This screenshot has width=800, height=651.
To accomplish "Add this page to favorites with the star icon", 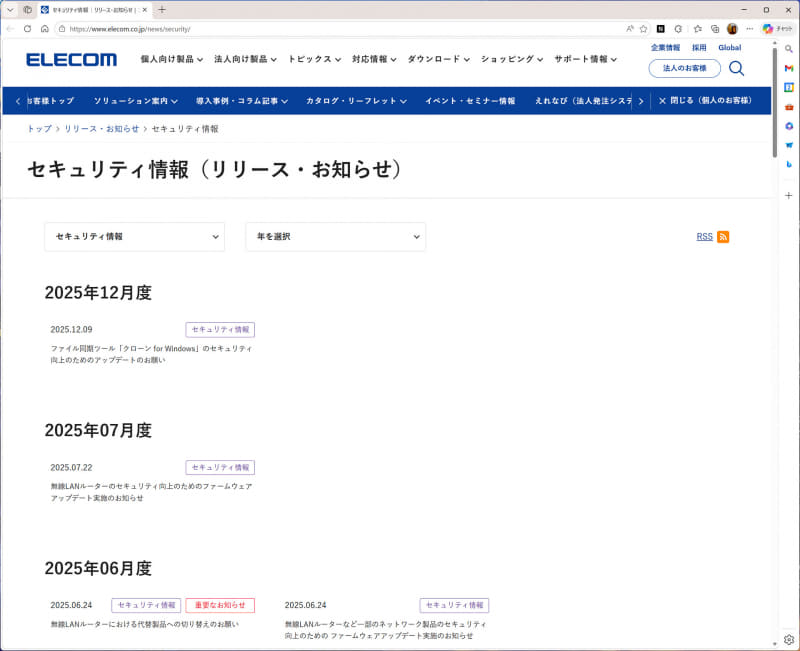I will click(643, 29).
